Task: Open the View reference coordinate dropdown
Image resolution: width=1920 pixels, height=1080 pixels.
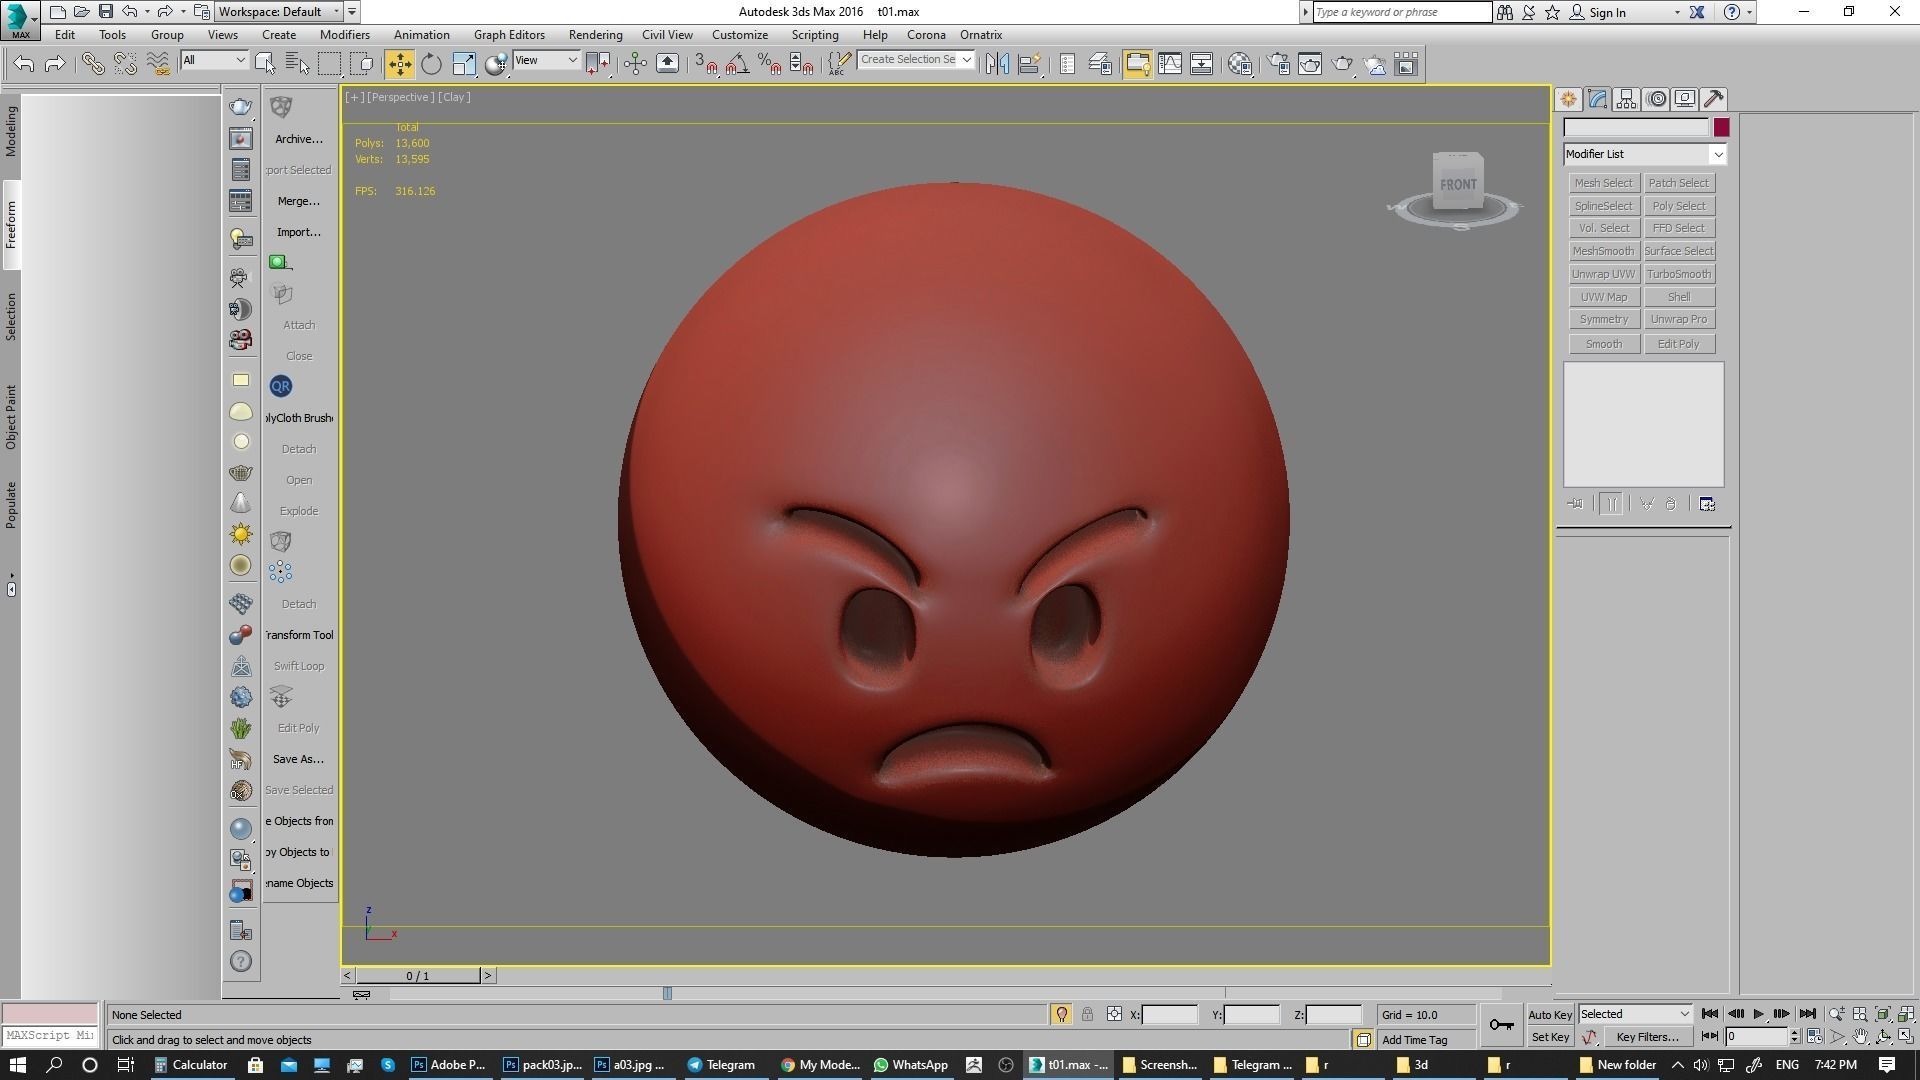Action: 546,60
